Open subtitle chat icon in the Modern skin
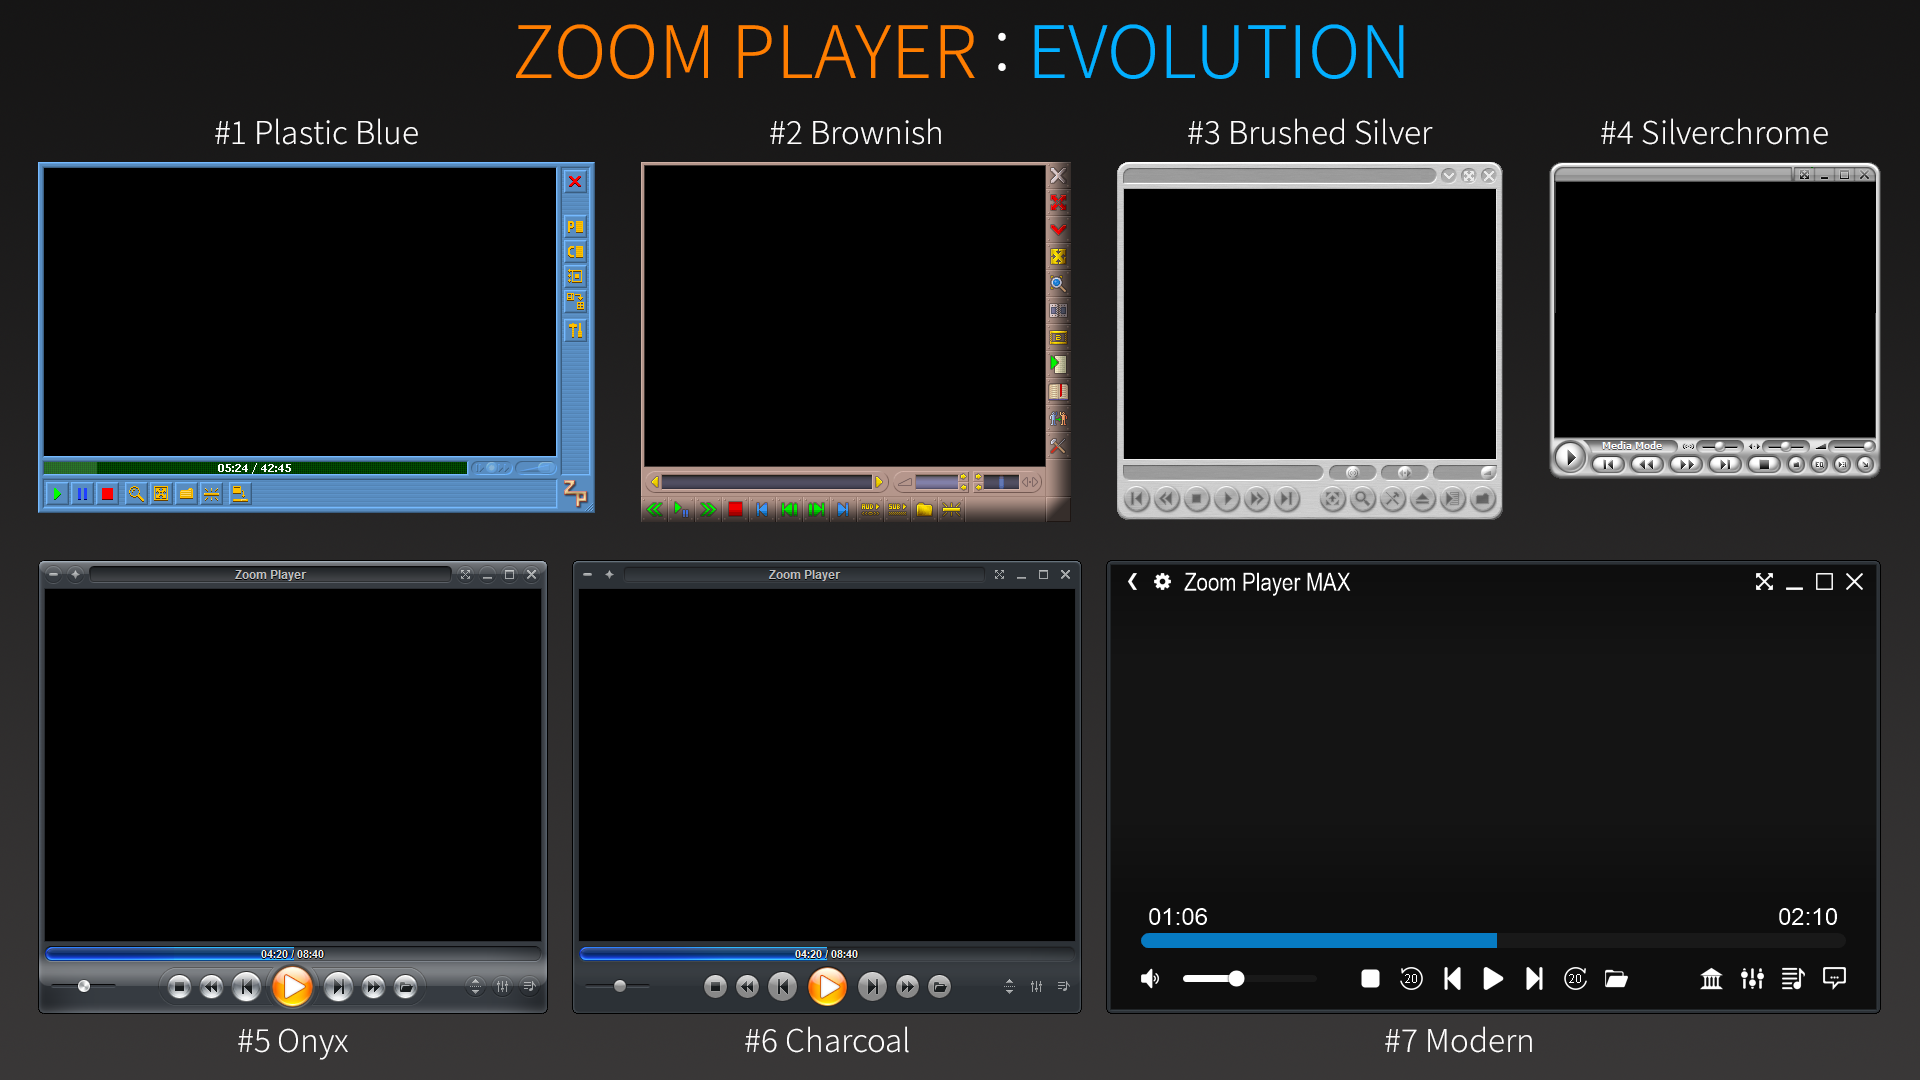 click(x=1834, y=978)
